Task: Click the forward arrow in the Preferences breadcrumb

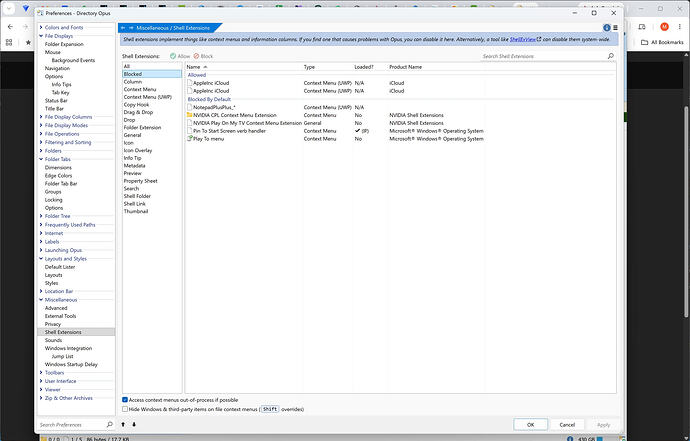Action: [x=131, y=28]
